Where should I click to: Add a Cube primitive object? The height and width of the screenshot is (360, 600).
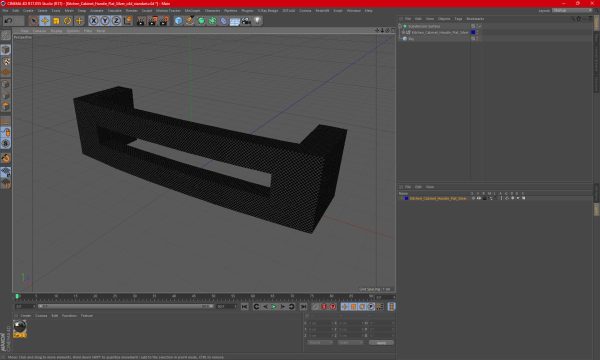[x=178, y=21]
